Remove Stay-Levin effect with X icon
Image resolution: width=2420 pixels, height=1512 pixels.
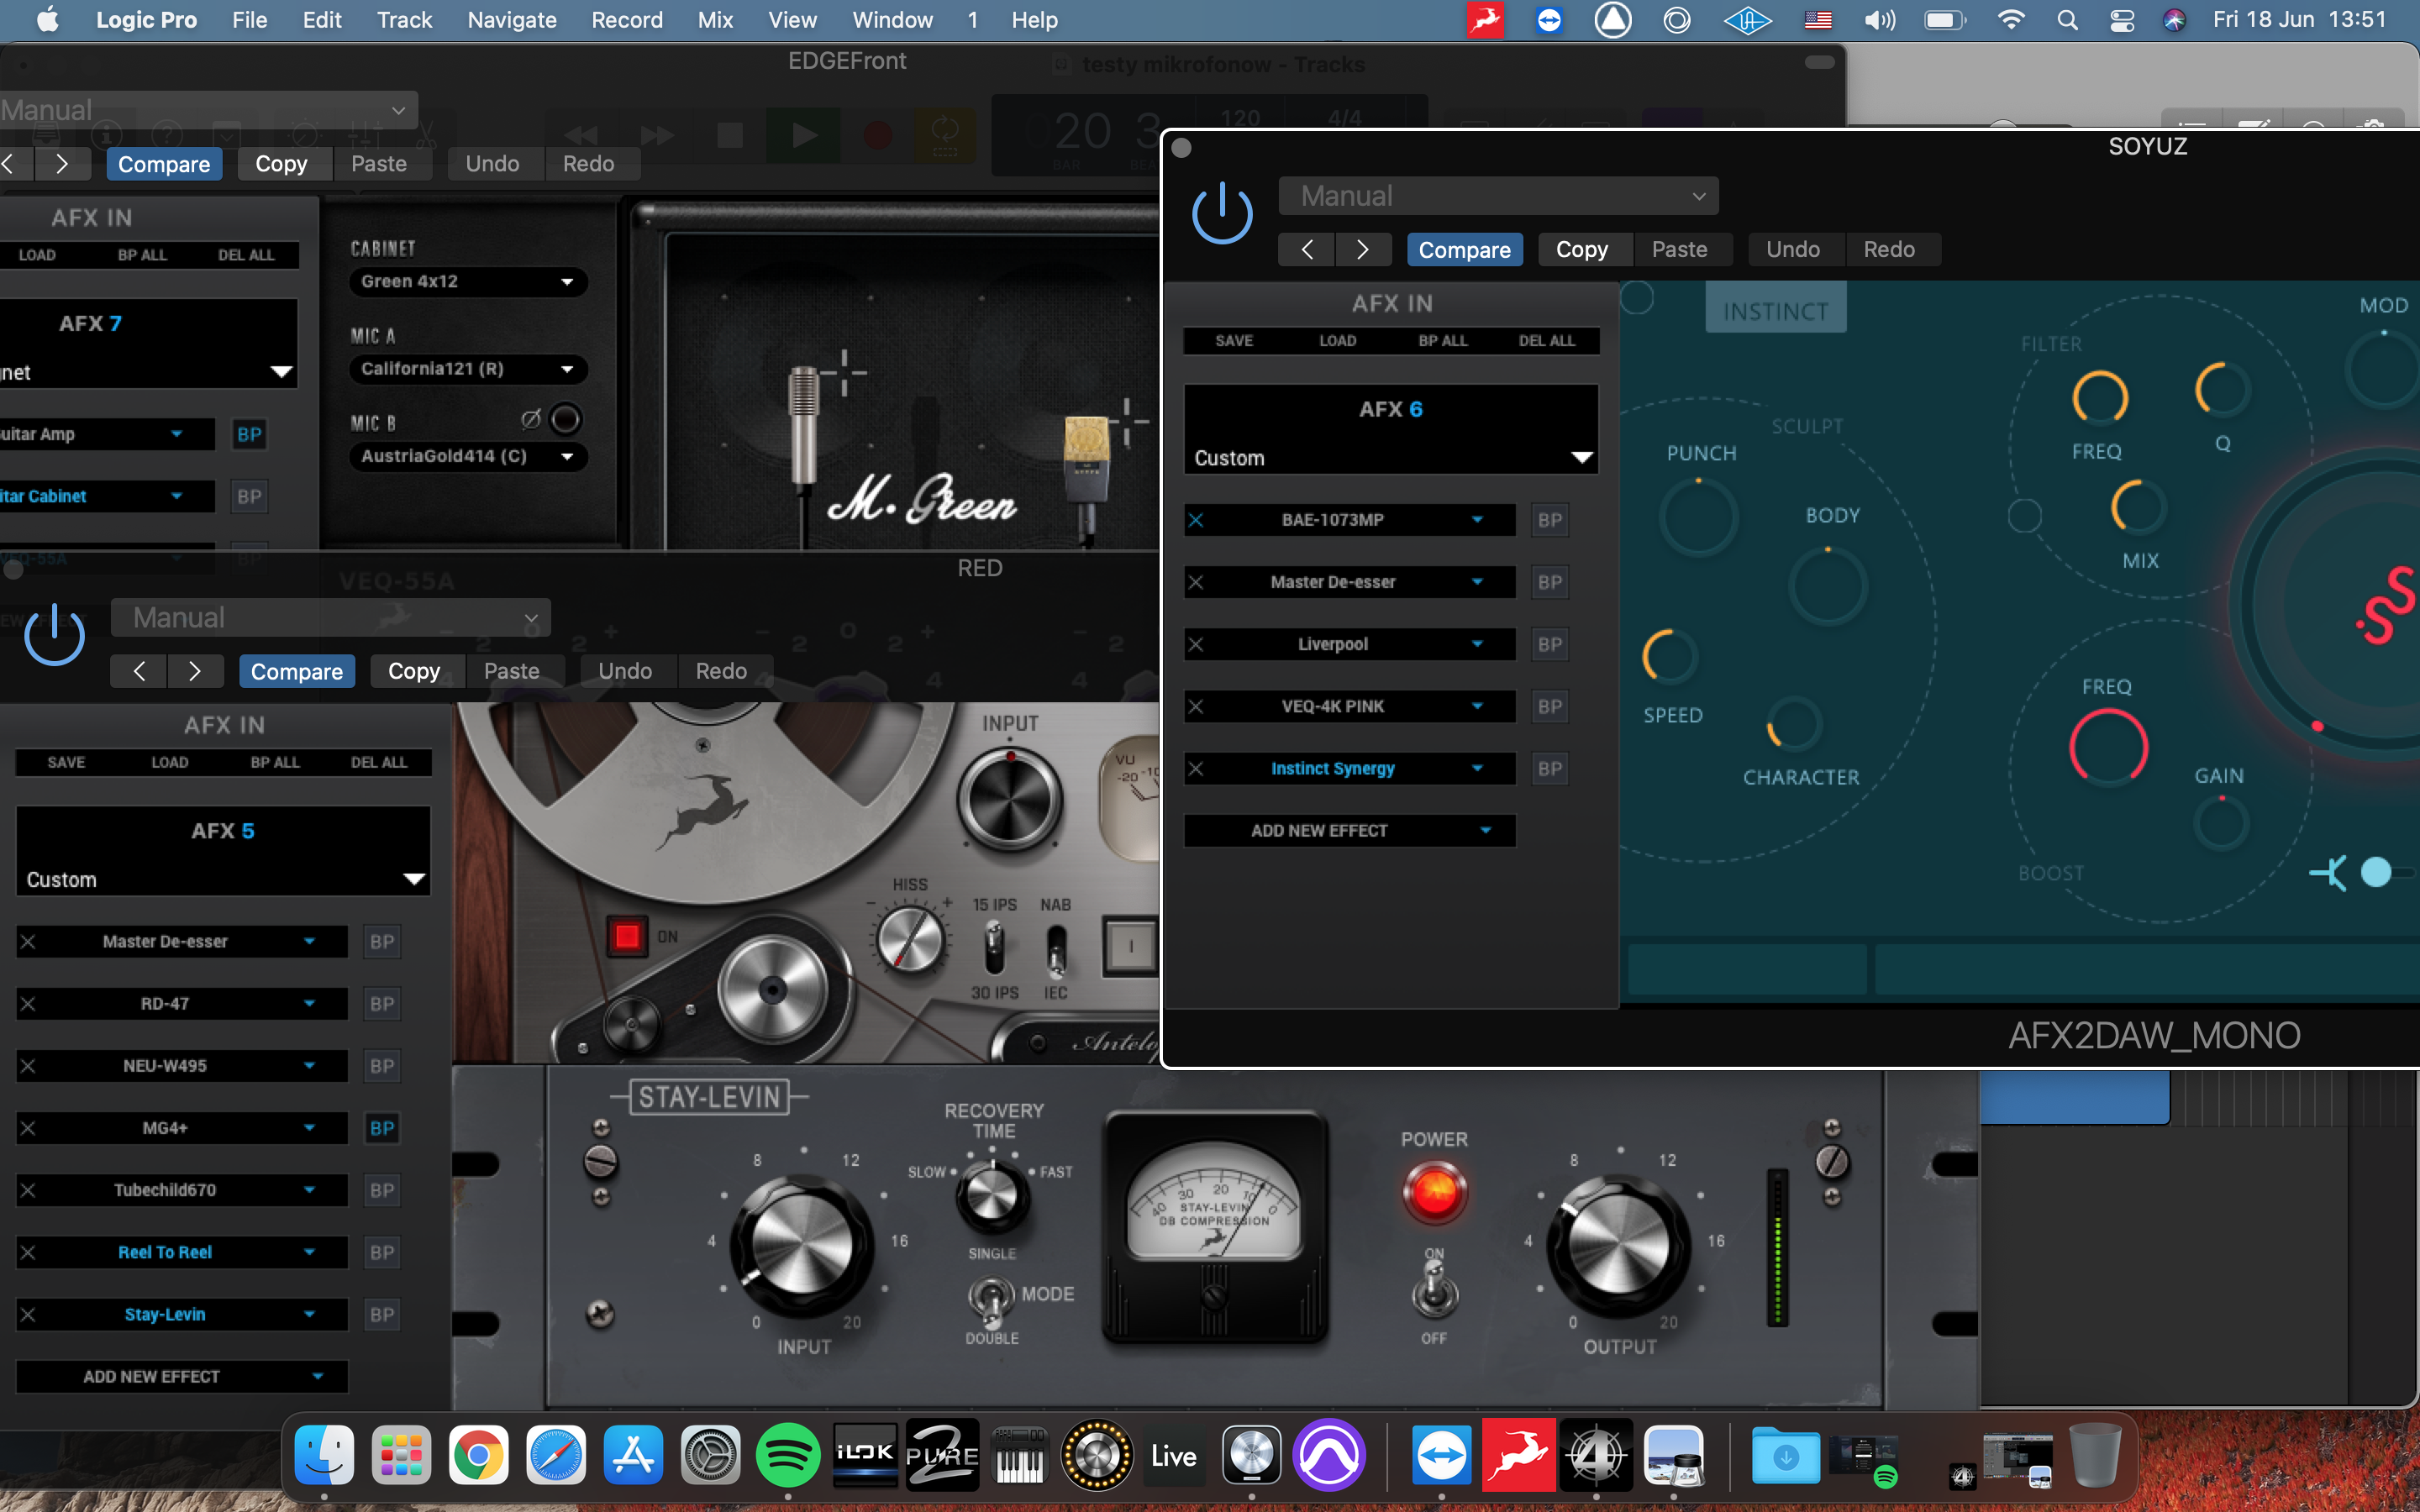28,1314
